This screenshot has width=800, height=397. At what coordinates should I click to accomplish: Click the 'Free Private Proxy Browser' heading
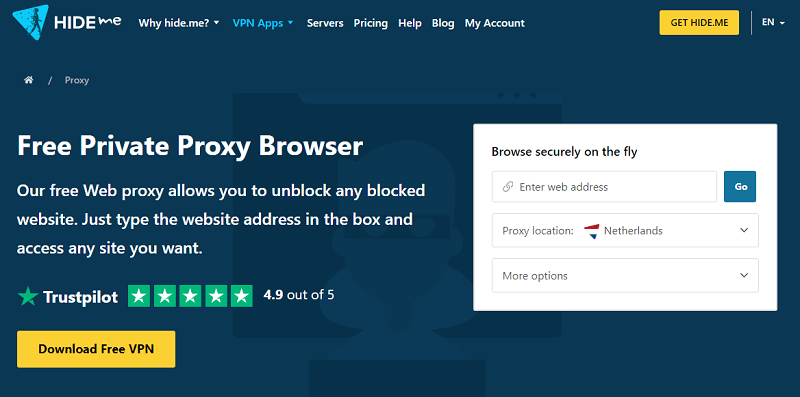pos(190,146)
